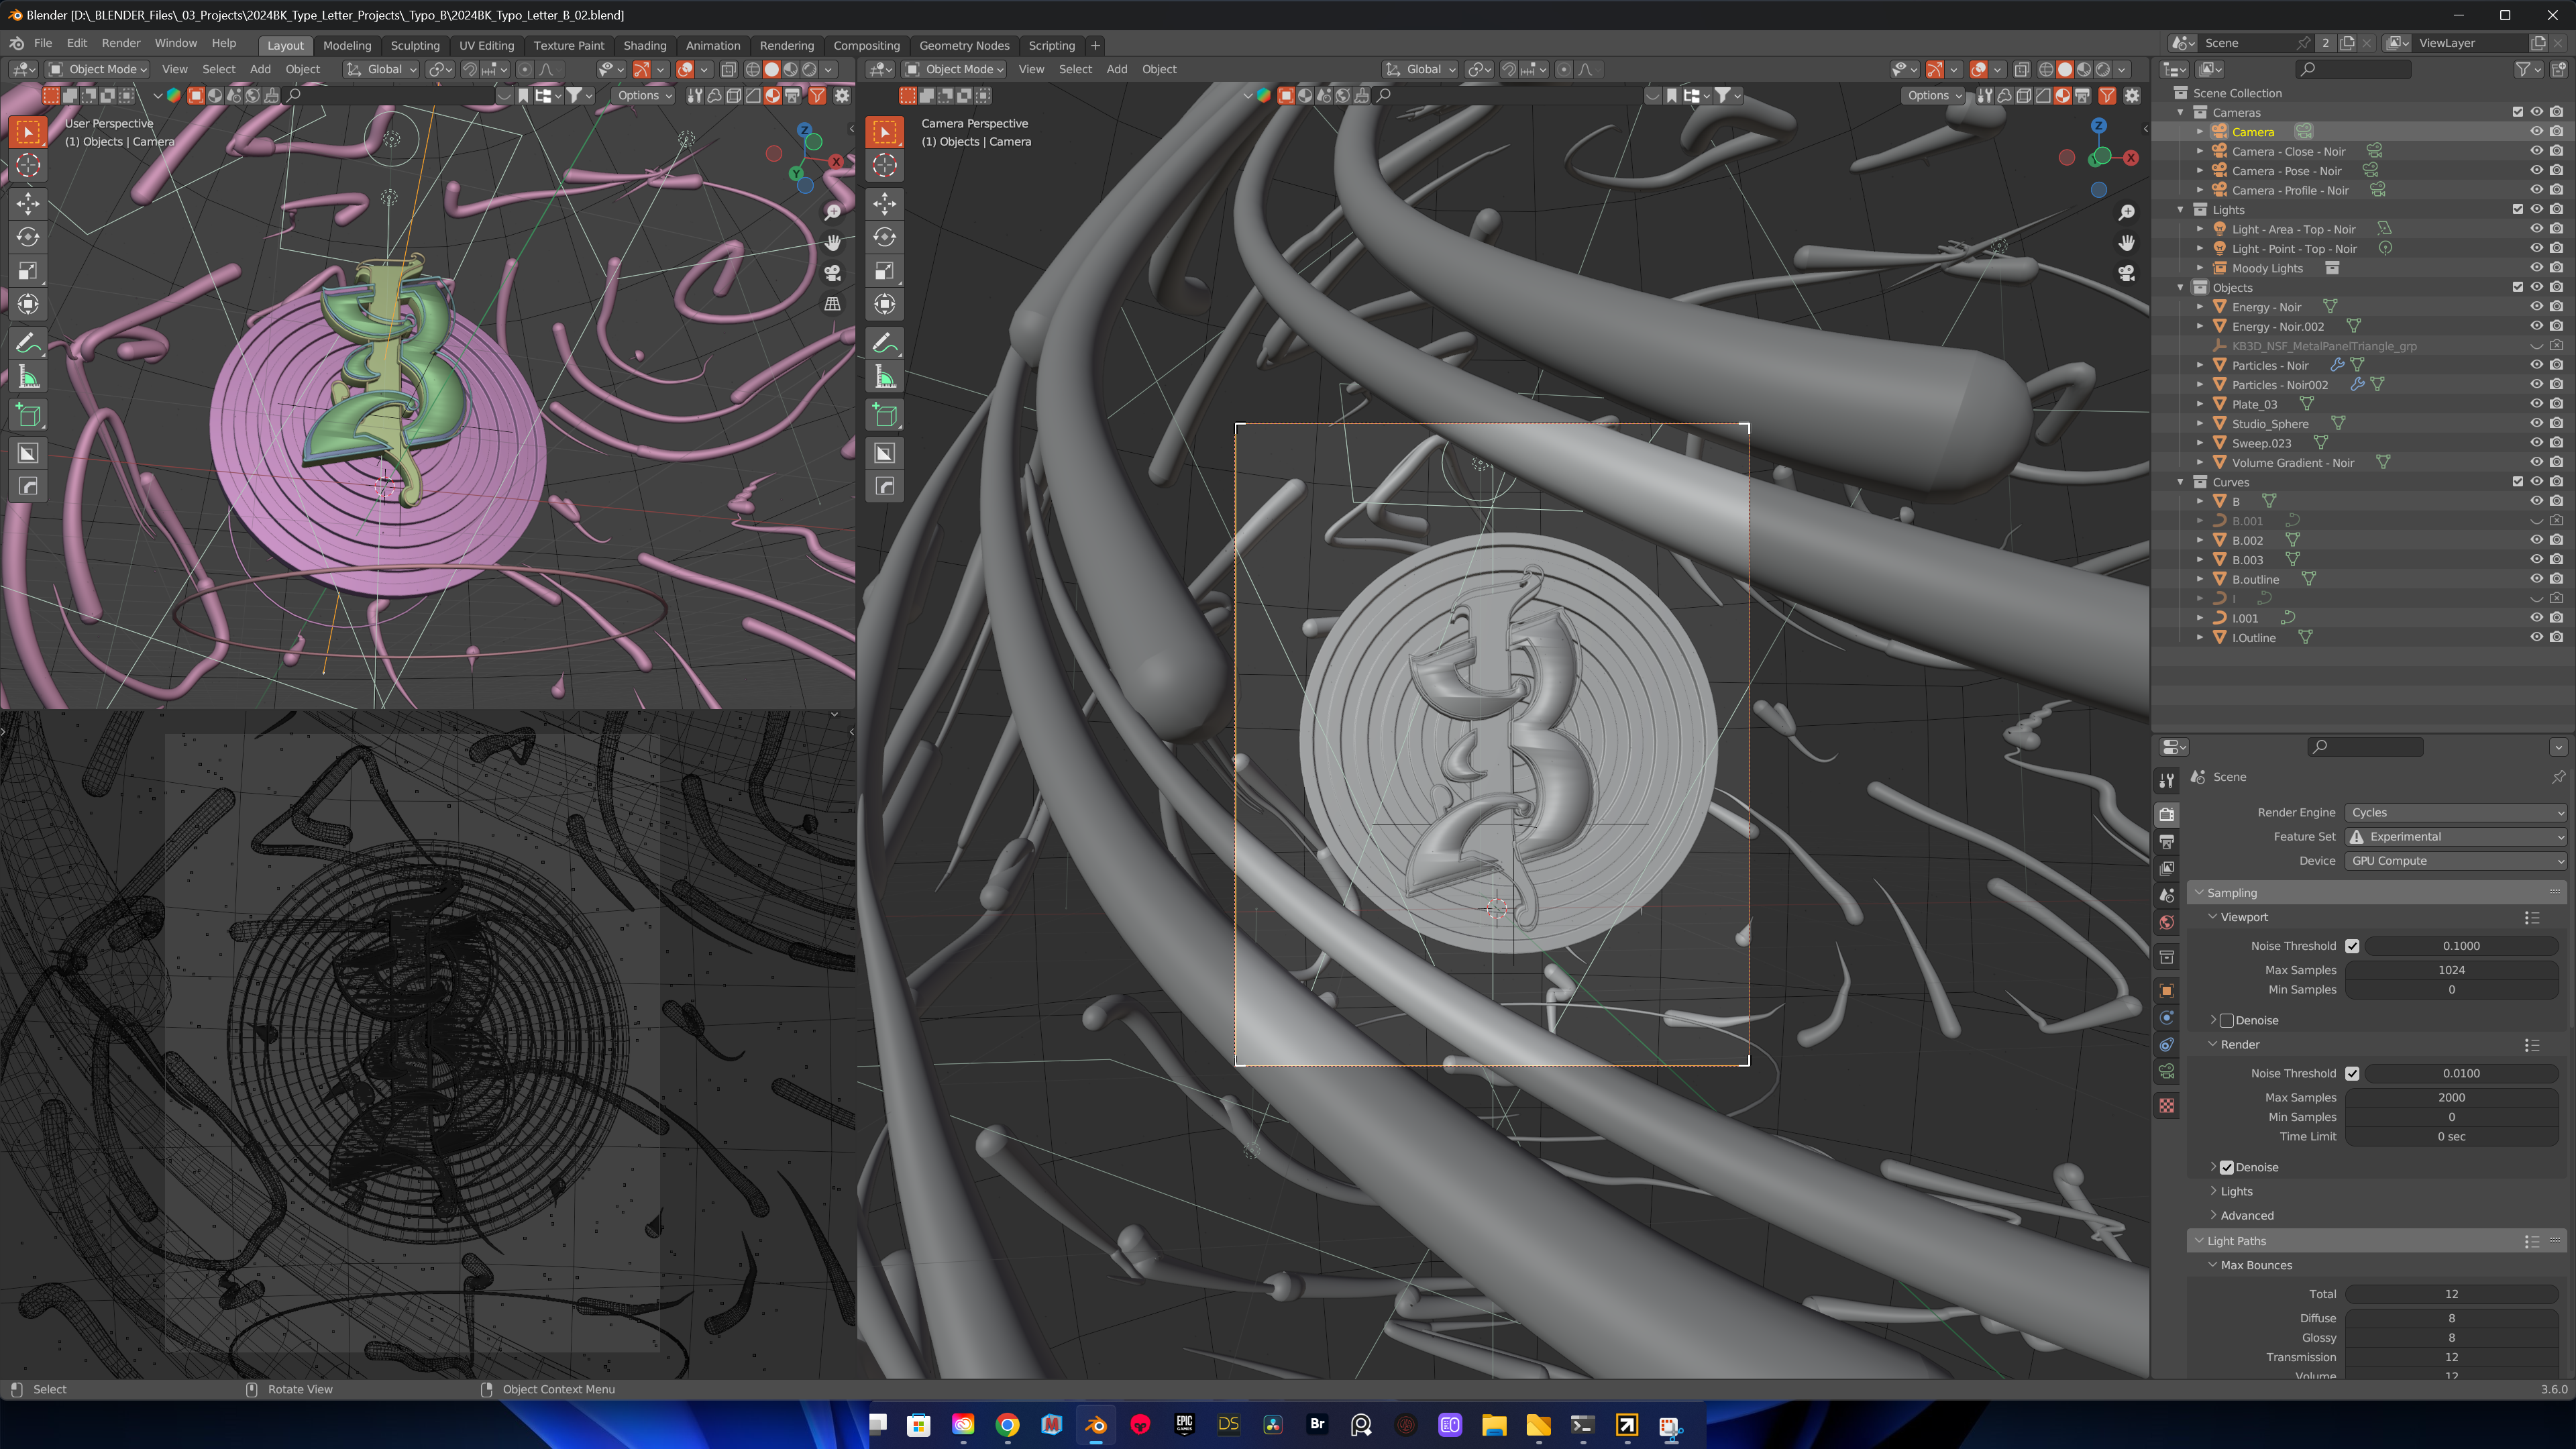This screenshot has height=1449, width=2576.
Task: Open Output properties tab
Action: (2167, 842)
